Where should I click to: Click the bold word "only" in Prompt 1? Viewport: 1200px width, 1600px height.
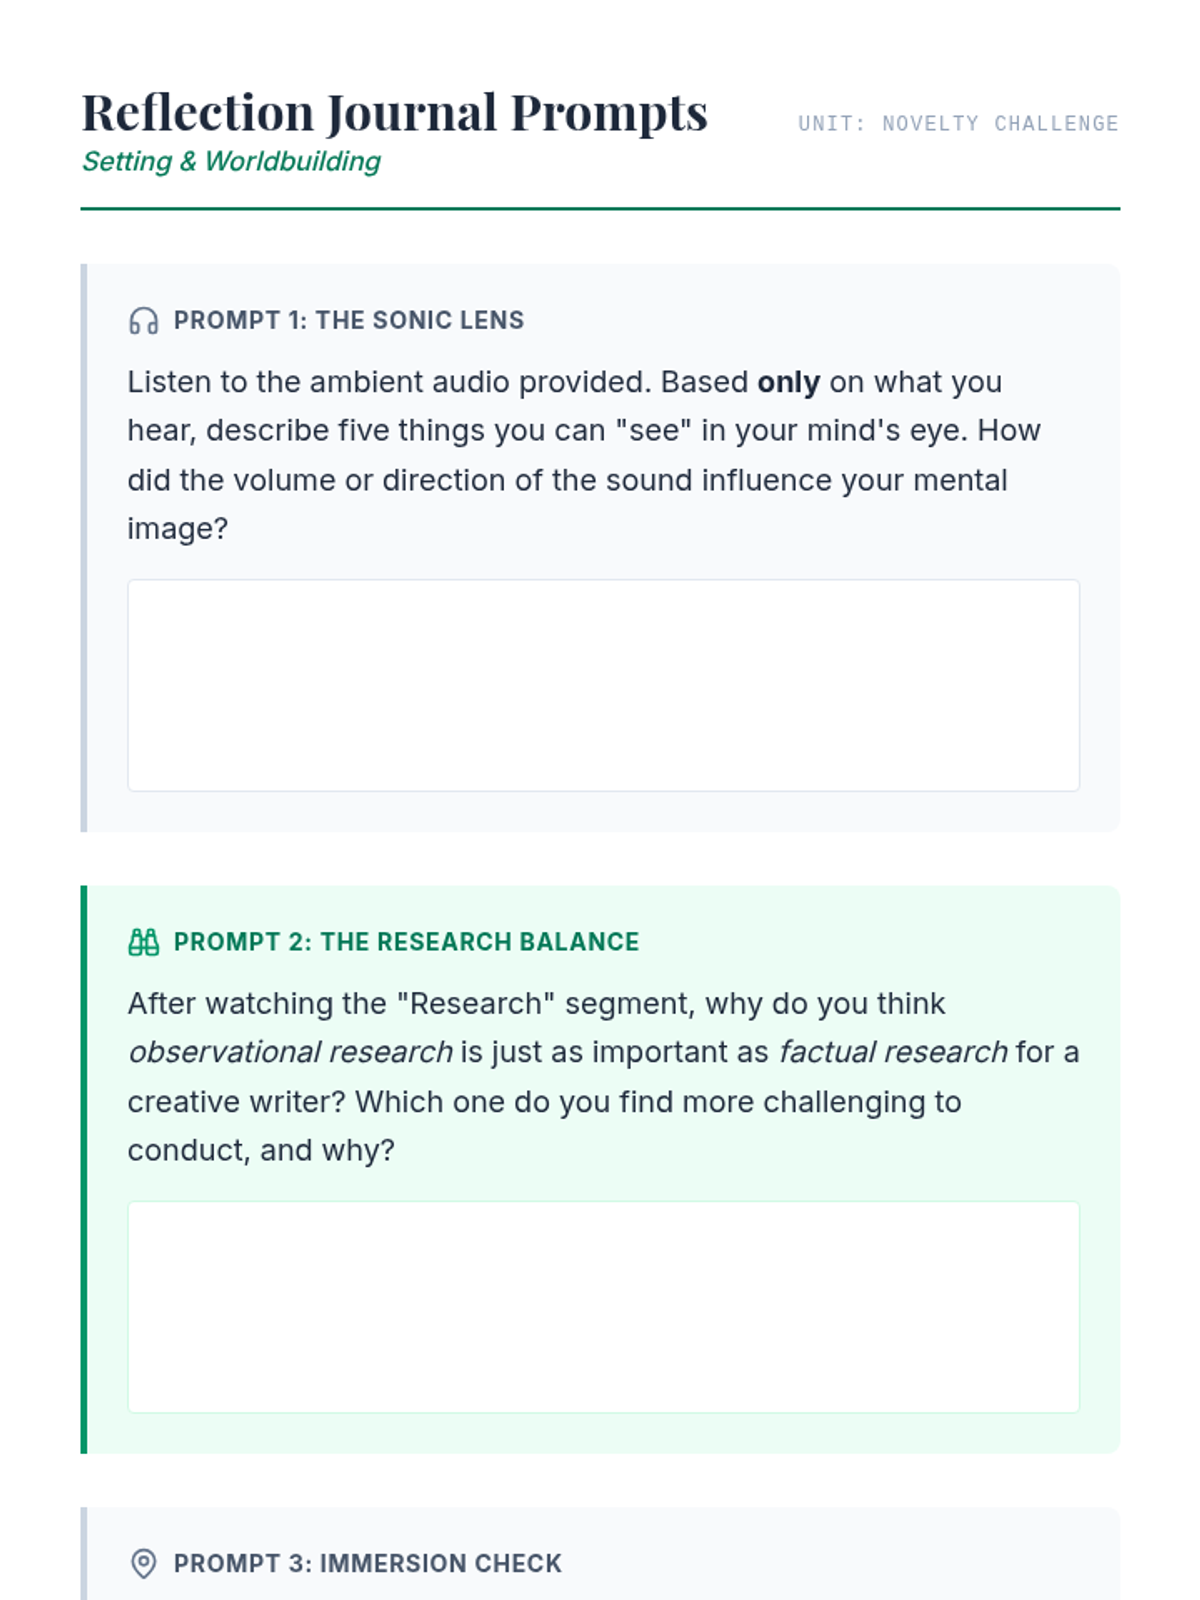(x=788, y=382)
